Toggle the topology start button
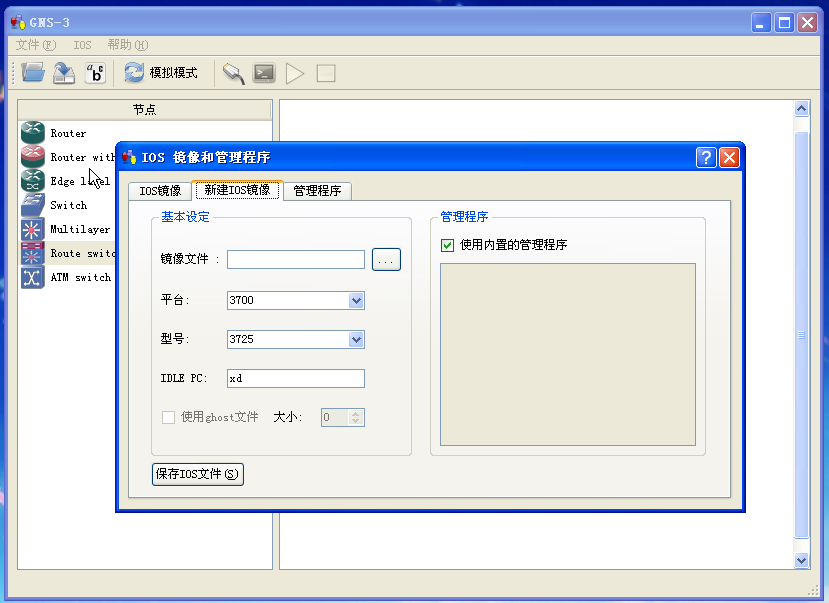Viewport: 829px width, 603px height. (294, 72)
